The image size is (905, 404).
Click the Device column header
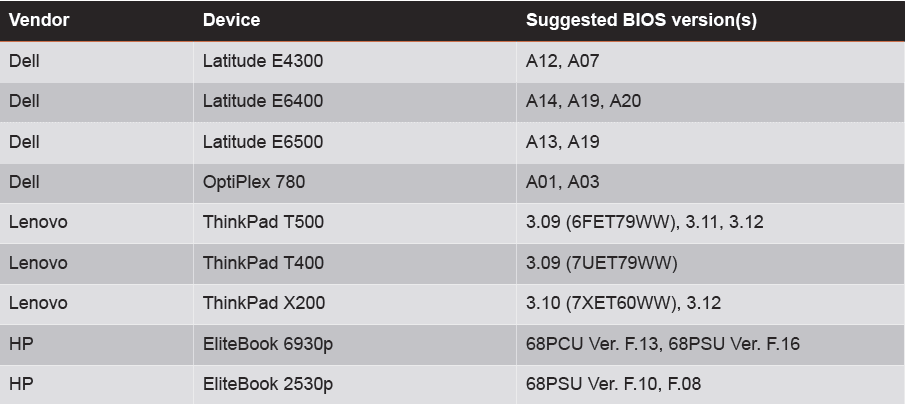[x=231, y=20]
